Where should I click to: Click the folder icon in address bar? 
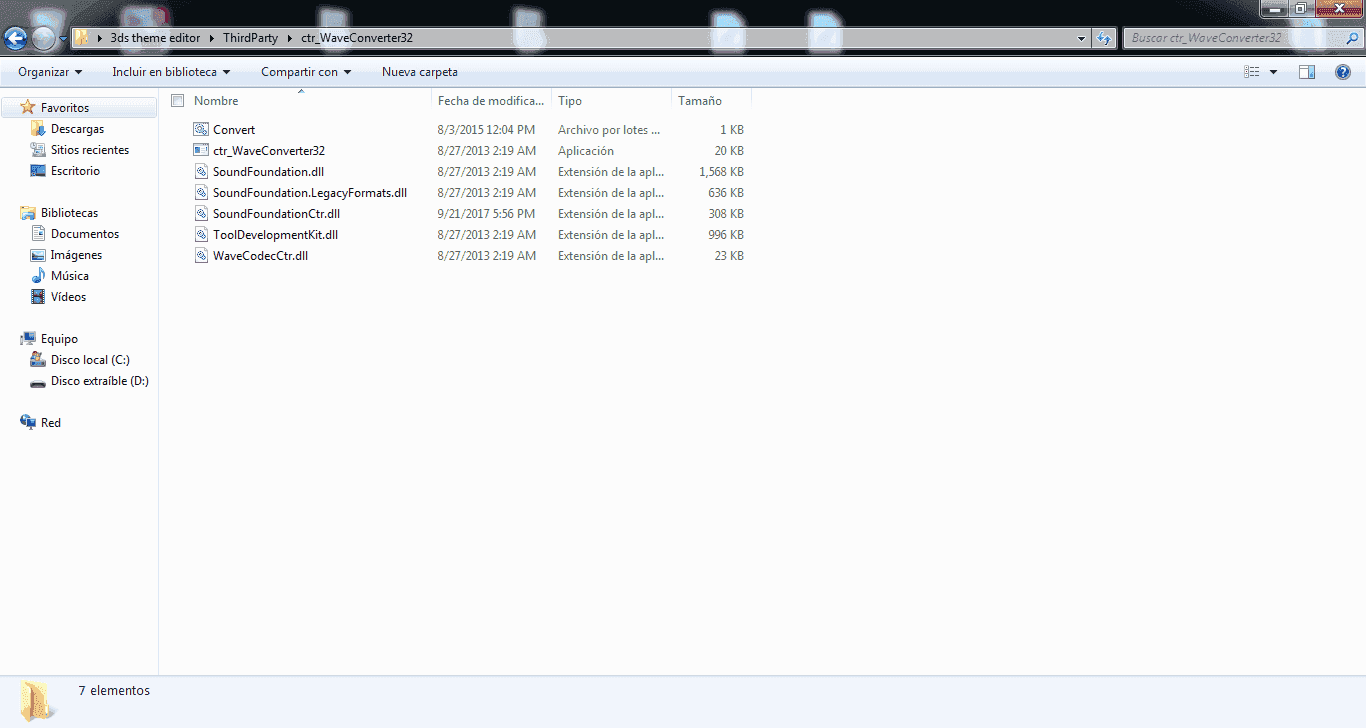pyautogui.click(x=83, y=38)
